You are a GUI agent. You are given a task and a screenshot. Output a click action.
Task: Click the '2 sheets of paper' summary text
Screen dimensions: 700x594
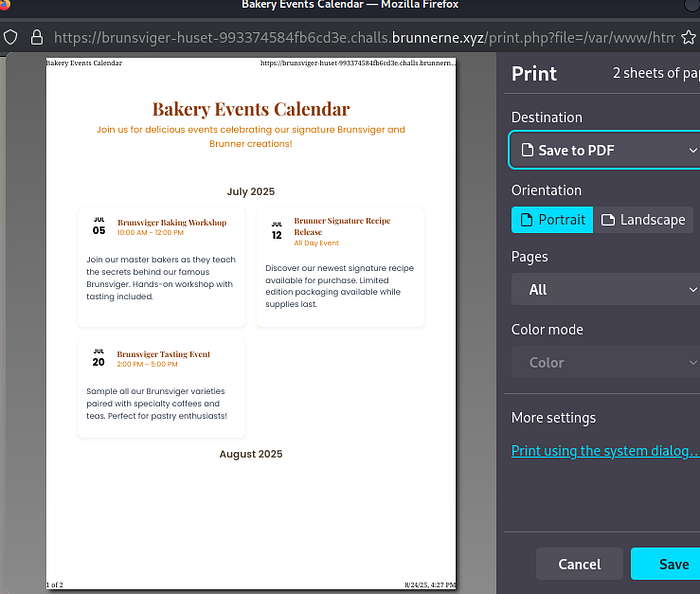pos(655,74)
